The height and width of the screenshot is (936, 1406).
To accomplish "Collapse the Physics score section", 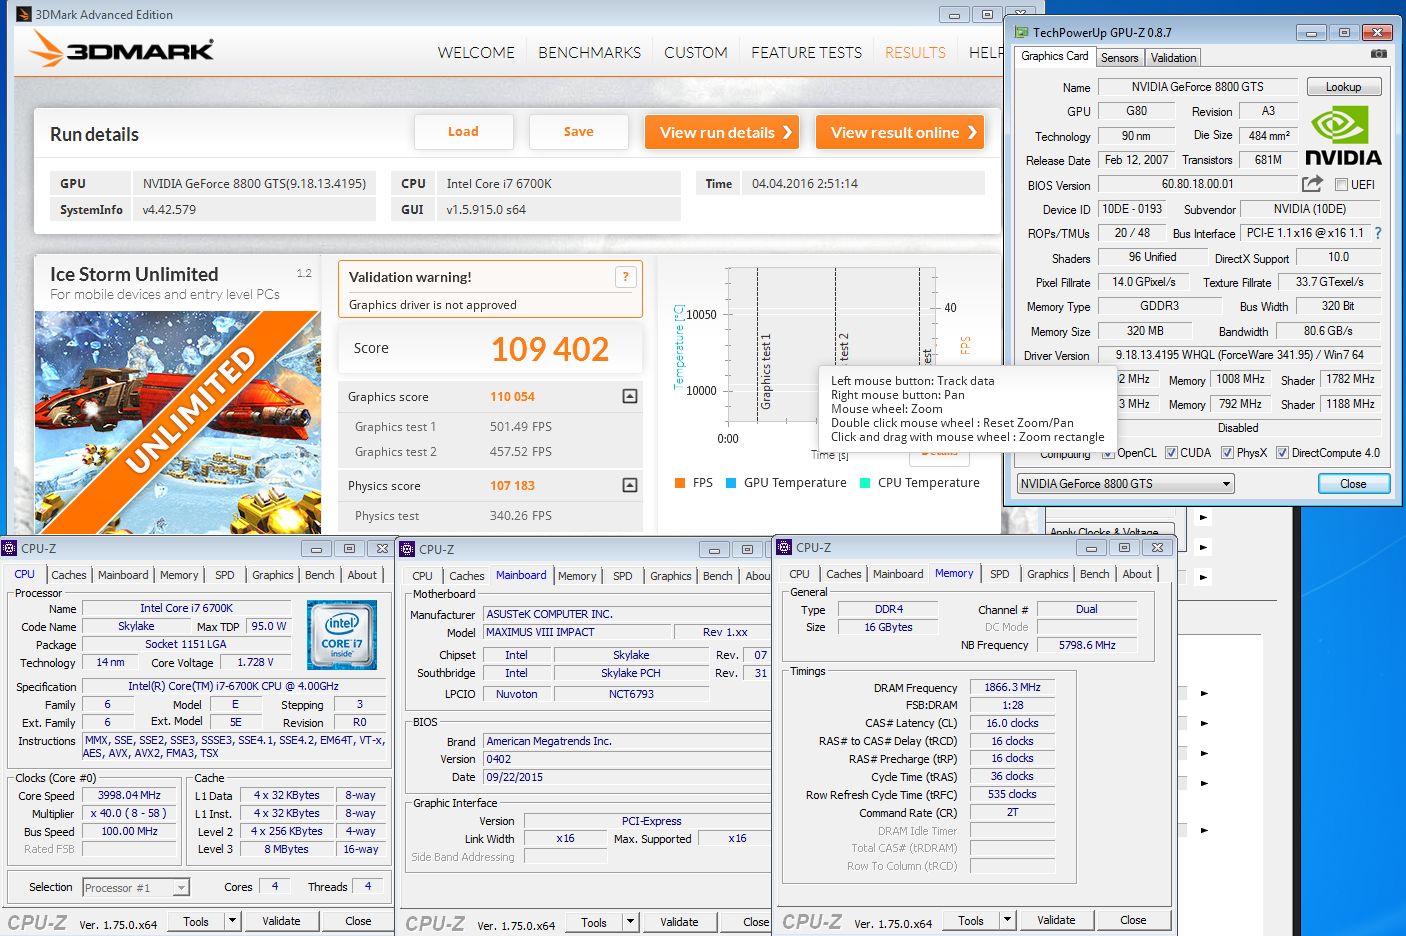I will point(630,485).
